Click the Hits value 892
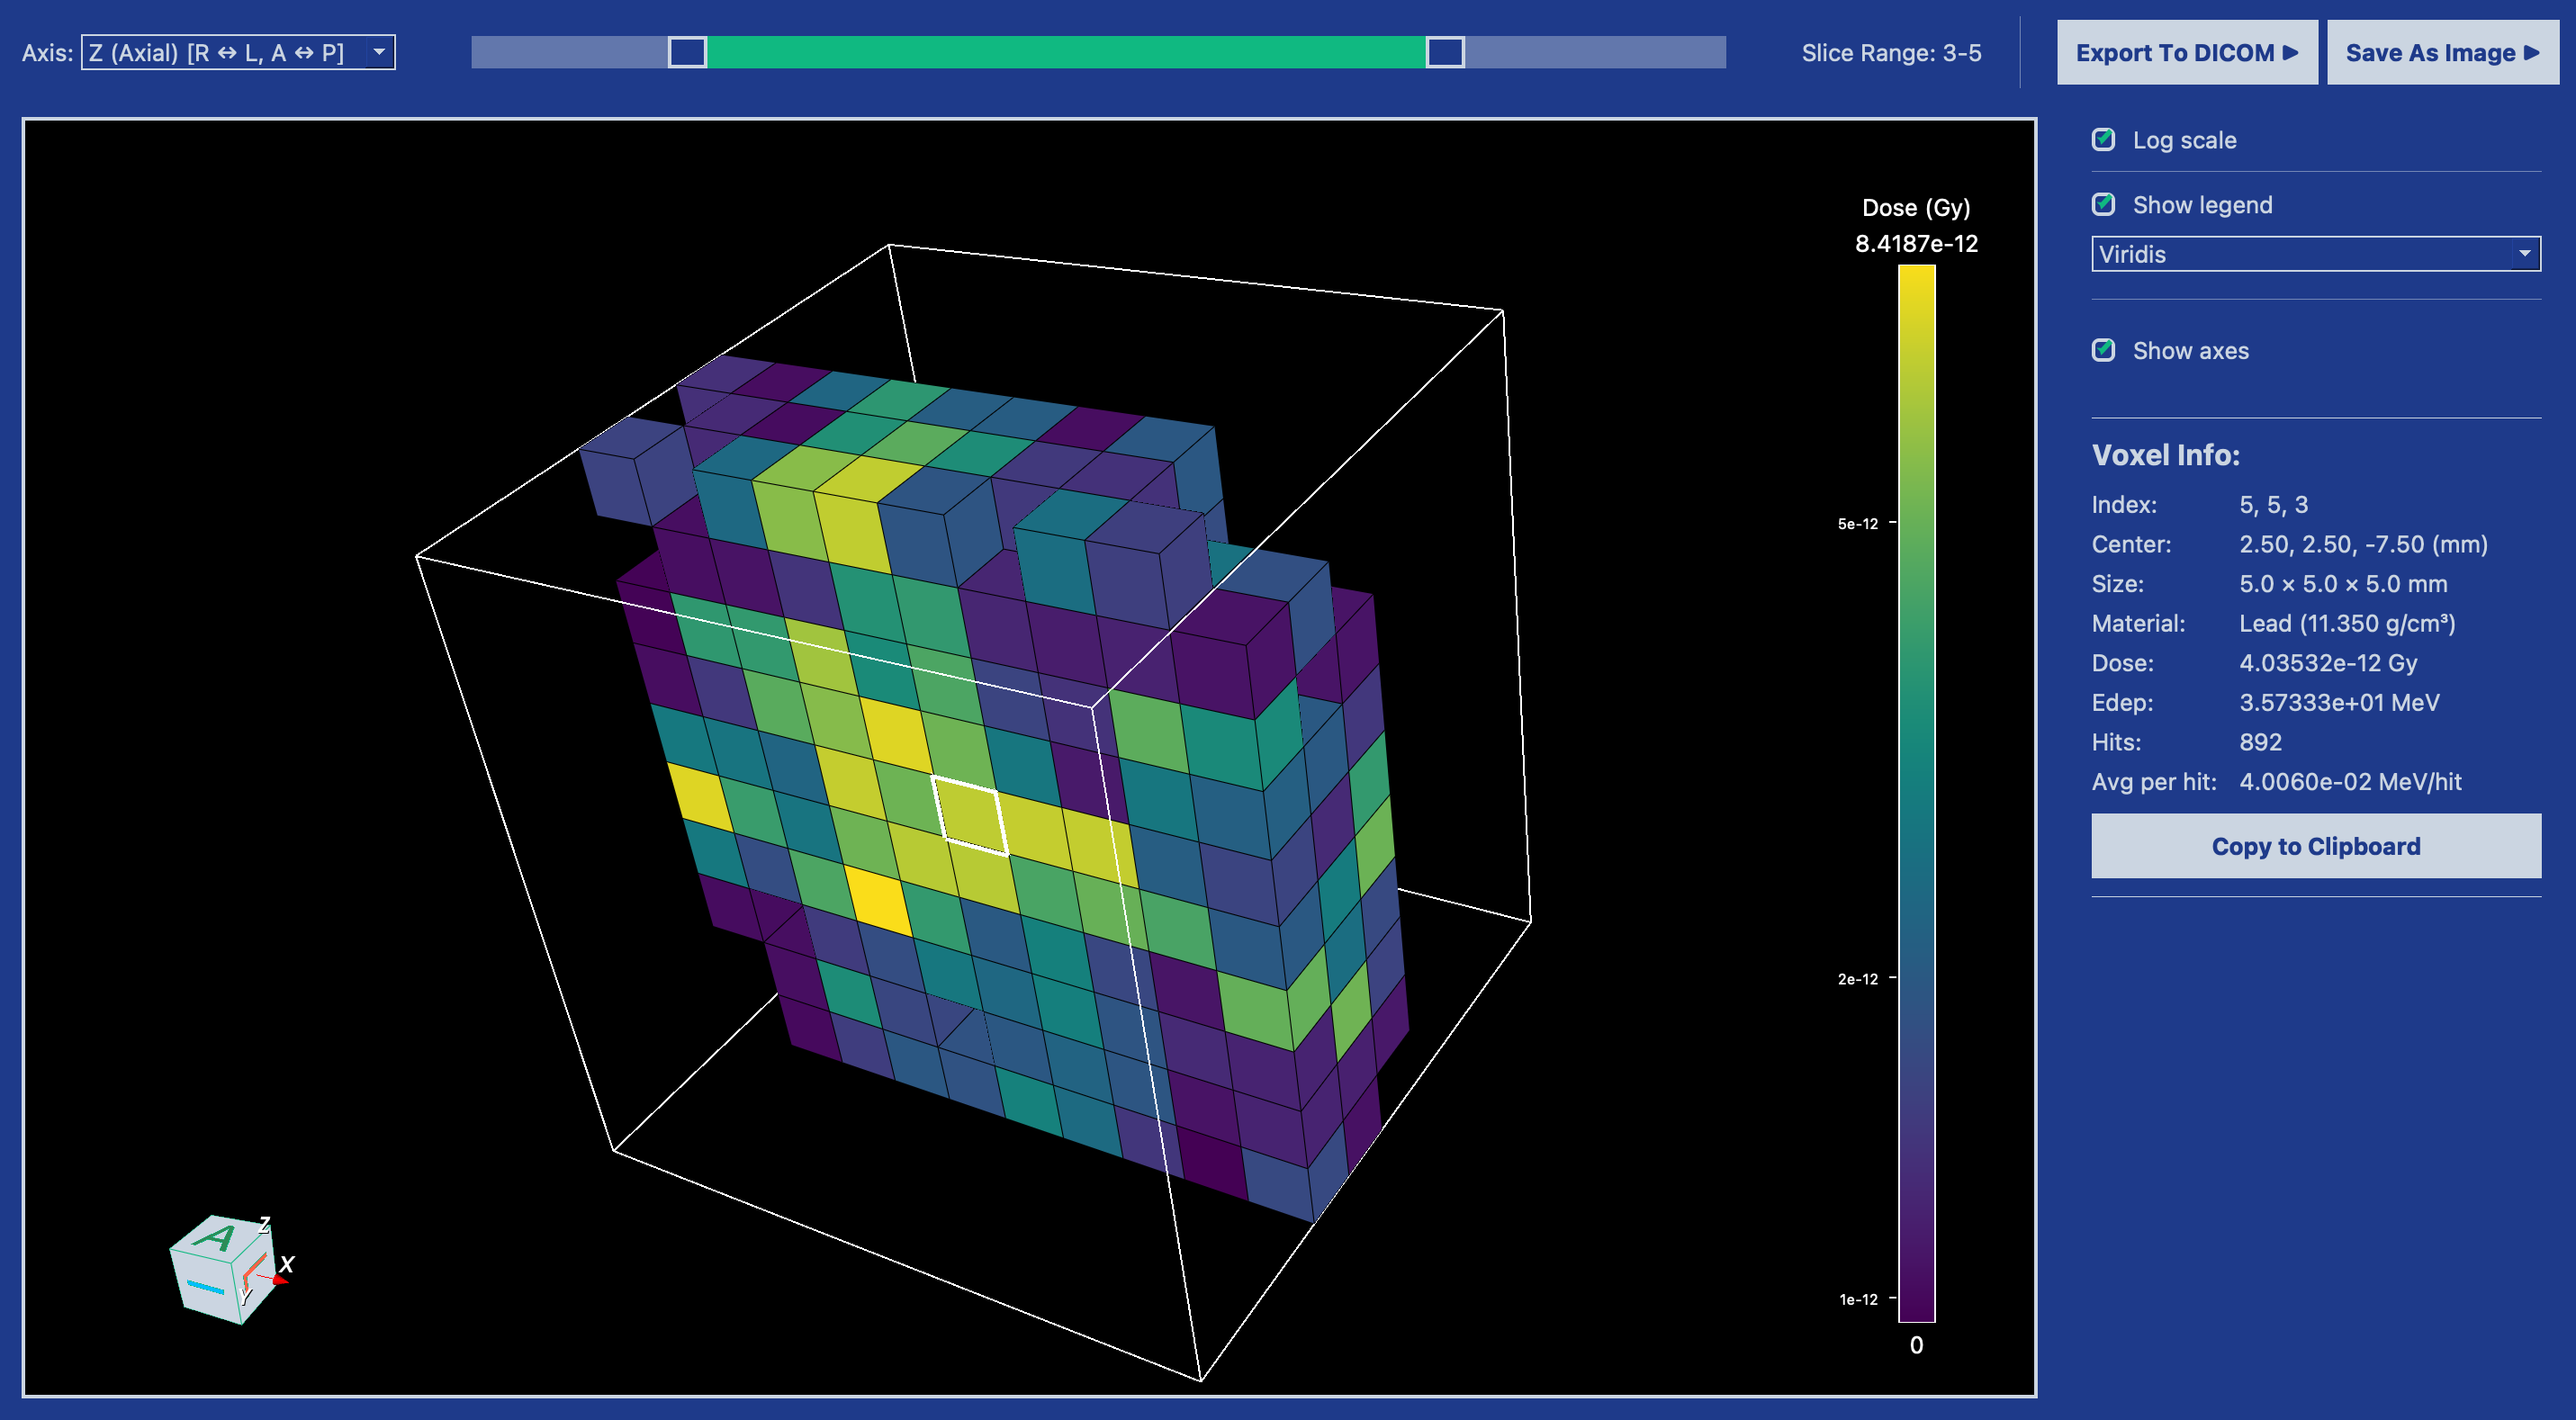Image resolution: width=2576 pixels, height=1420 pixels. pyautogui.click(x=2260, y=742)
